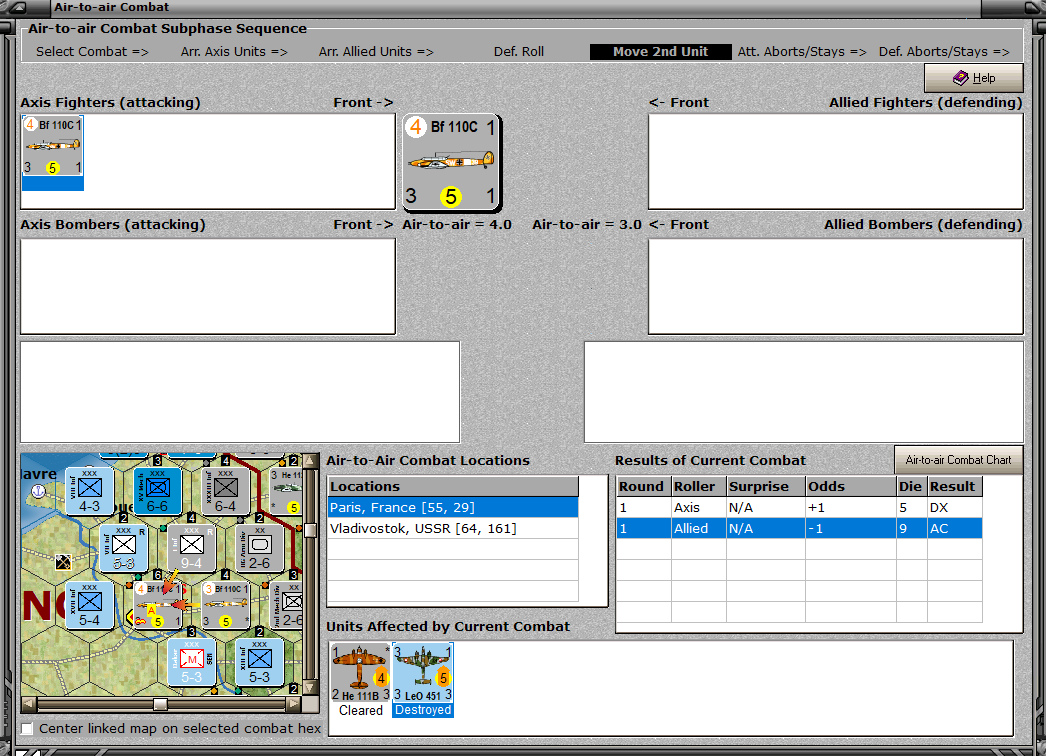
Task: Click the 6-6 mechanized counter on the map
Action: click(157, 490)
